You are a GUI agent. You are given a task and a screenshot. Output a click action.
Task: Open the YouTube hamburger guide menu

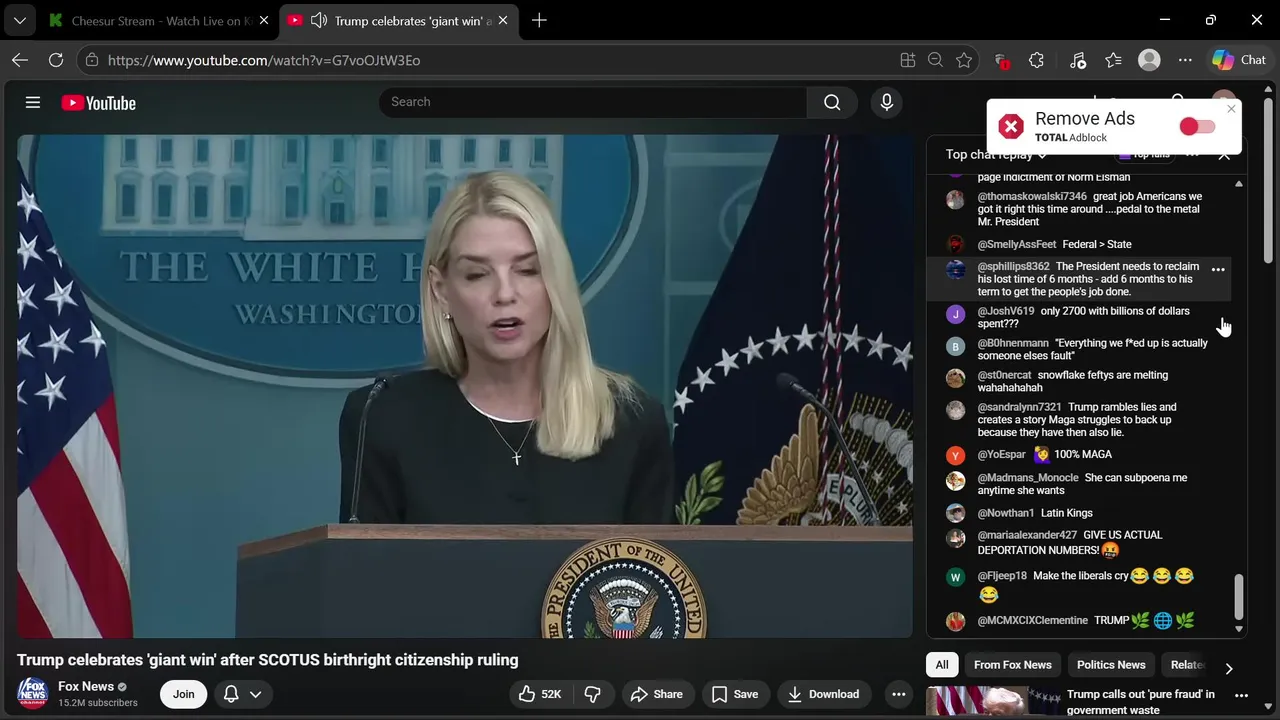(33, 103)
